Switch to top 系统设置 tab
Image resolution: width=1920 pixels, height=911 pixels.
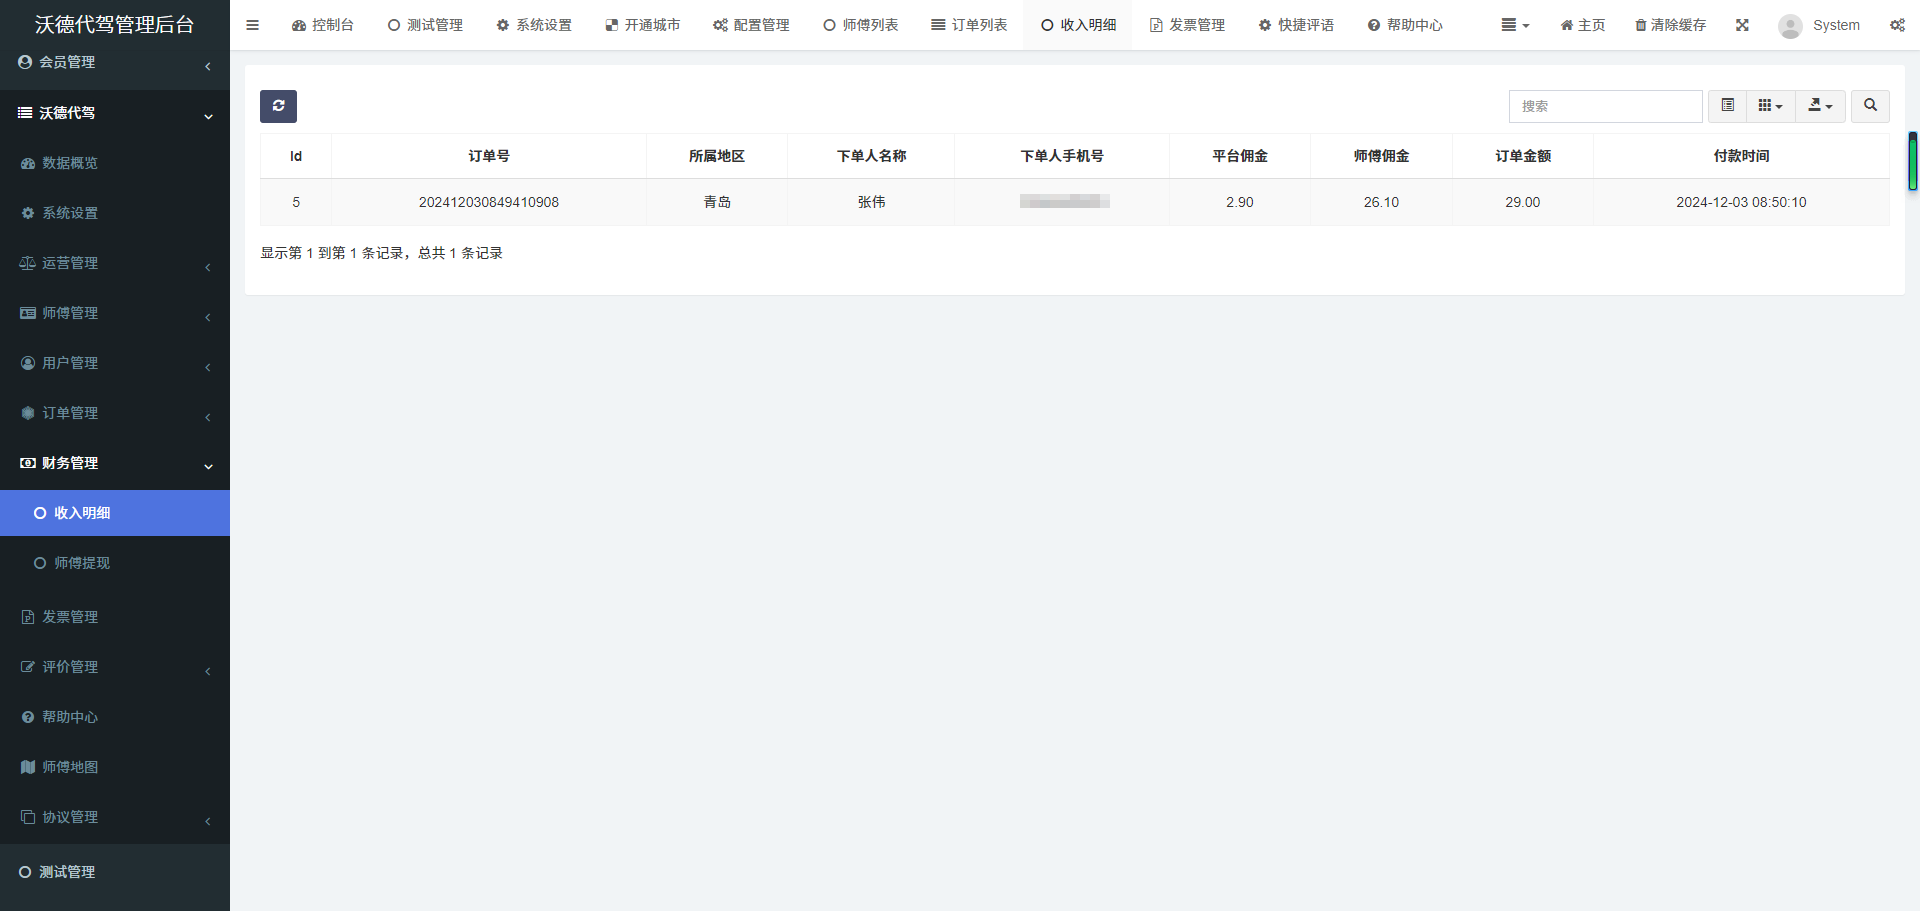[x=534, y=25]
